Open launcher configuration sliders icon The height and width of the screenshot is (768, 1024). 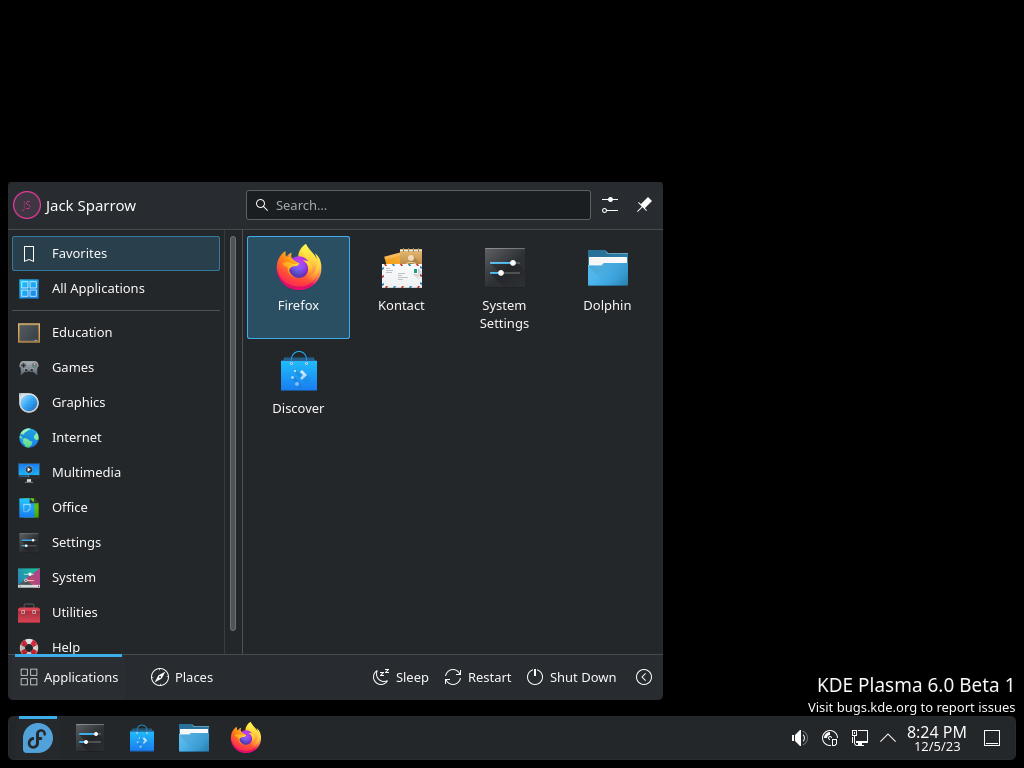tap(610, 205)
